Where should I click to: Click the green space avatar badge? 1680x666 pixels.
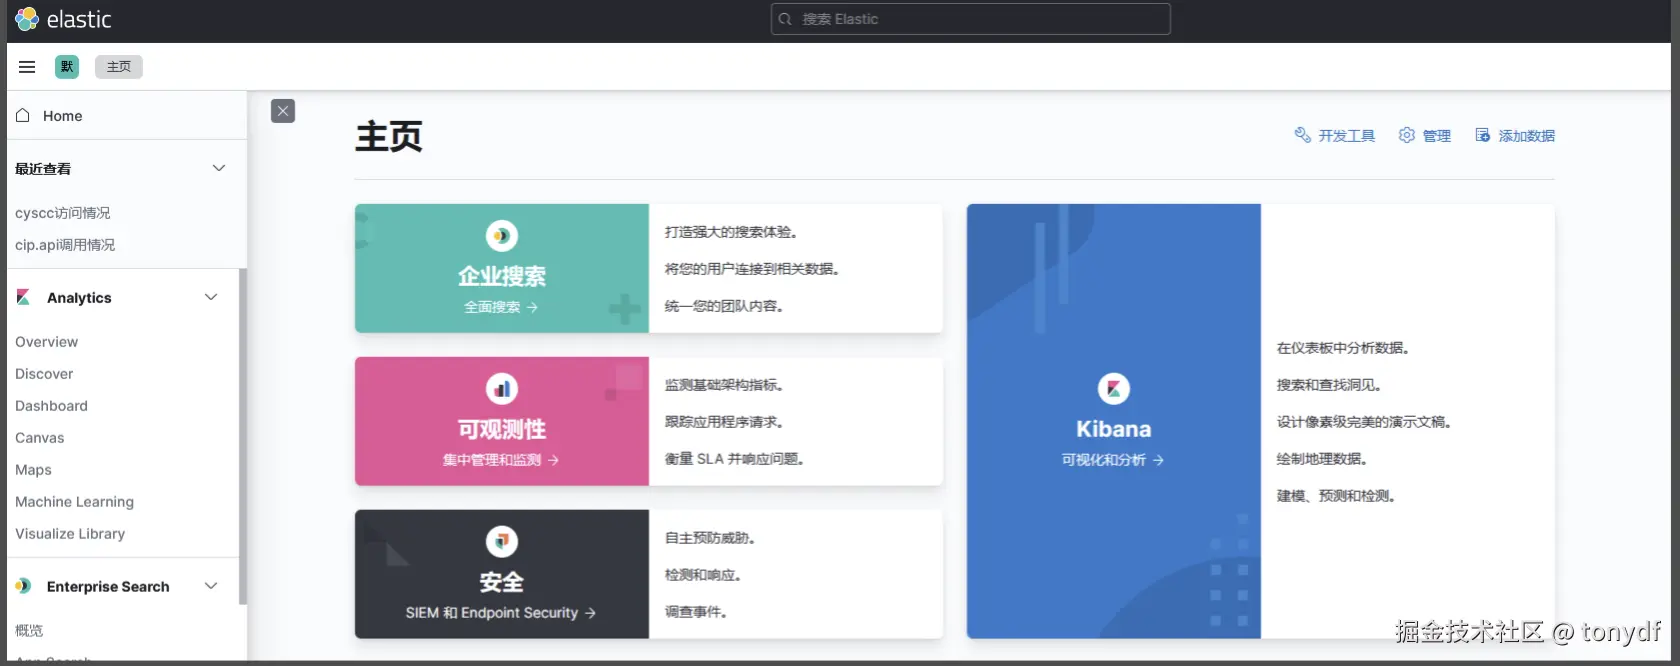point(67,67)
